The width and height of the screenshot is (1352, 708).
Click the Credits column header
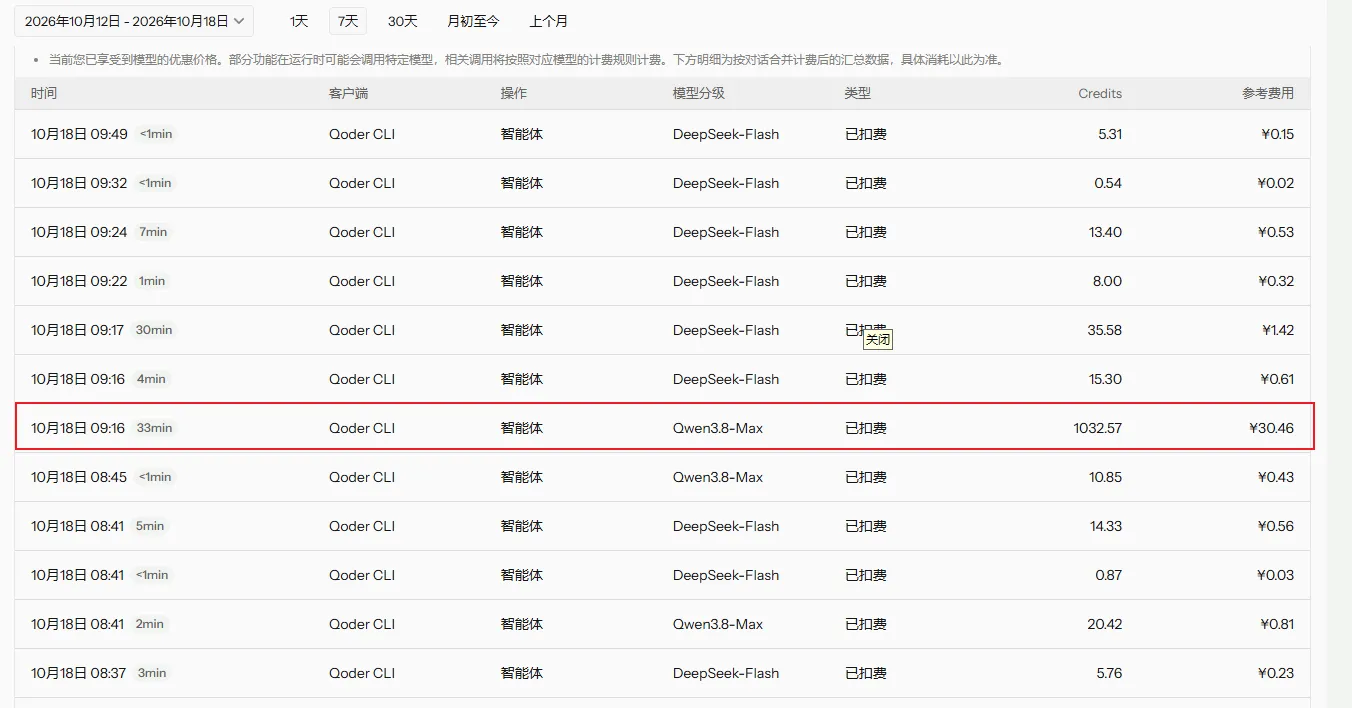pos(1100,94)
